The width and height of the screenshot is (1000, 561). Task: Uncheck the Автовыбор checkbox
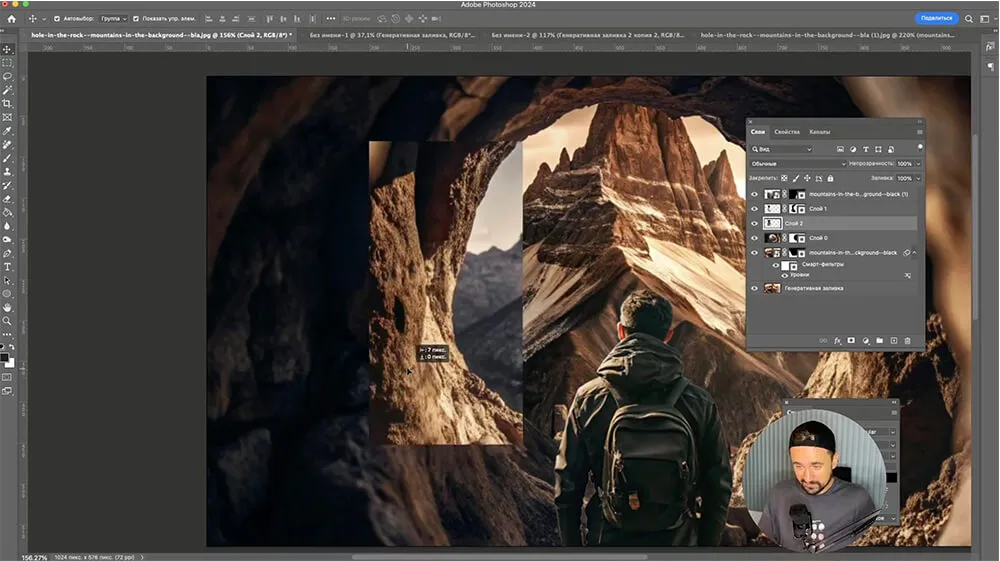tap(56, 19)
